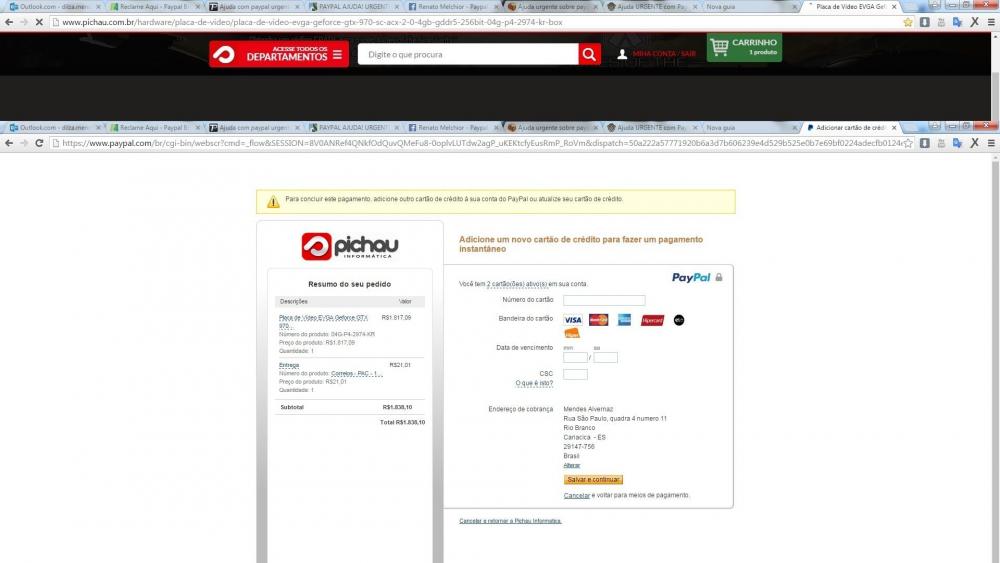The height and width of the screenshot is (563, 1000).
Task: Select the black Elo card icon
Action: coord(679,320)
